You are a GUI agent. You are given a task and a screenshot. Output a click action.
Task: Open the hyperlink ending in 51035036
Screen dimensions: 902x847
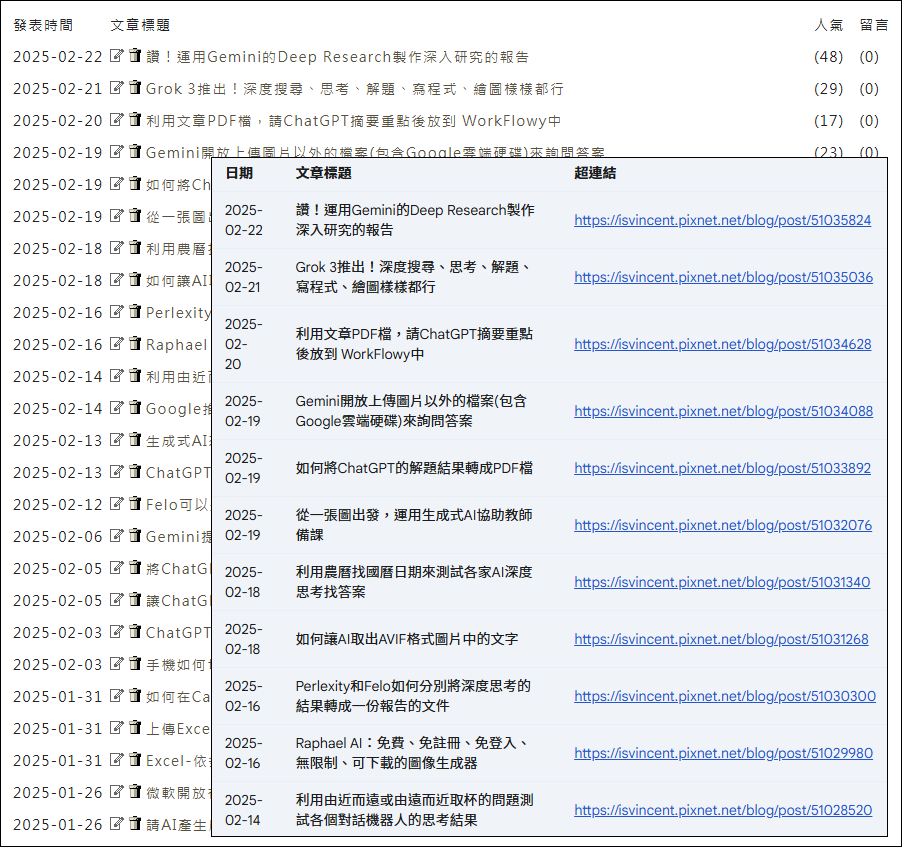[723, 277]
